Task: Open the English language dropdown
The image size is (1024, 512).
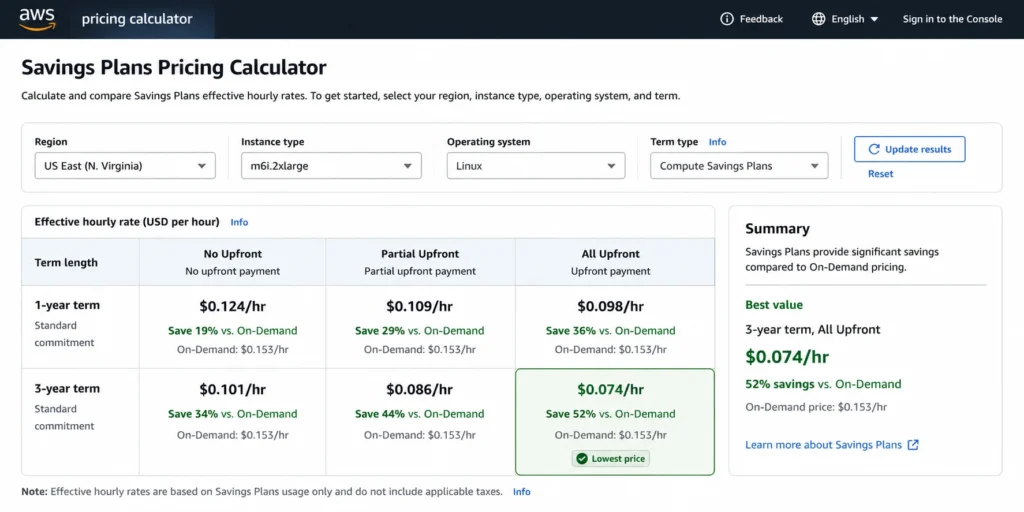Action: [x=846, y=19]
